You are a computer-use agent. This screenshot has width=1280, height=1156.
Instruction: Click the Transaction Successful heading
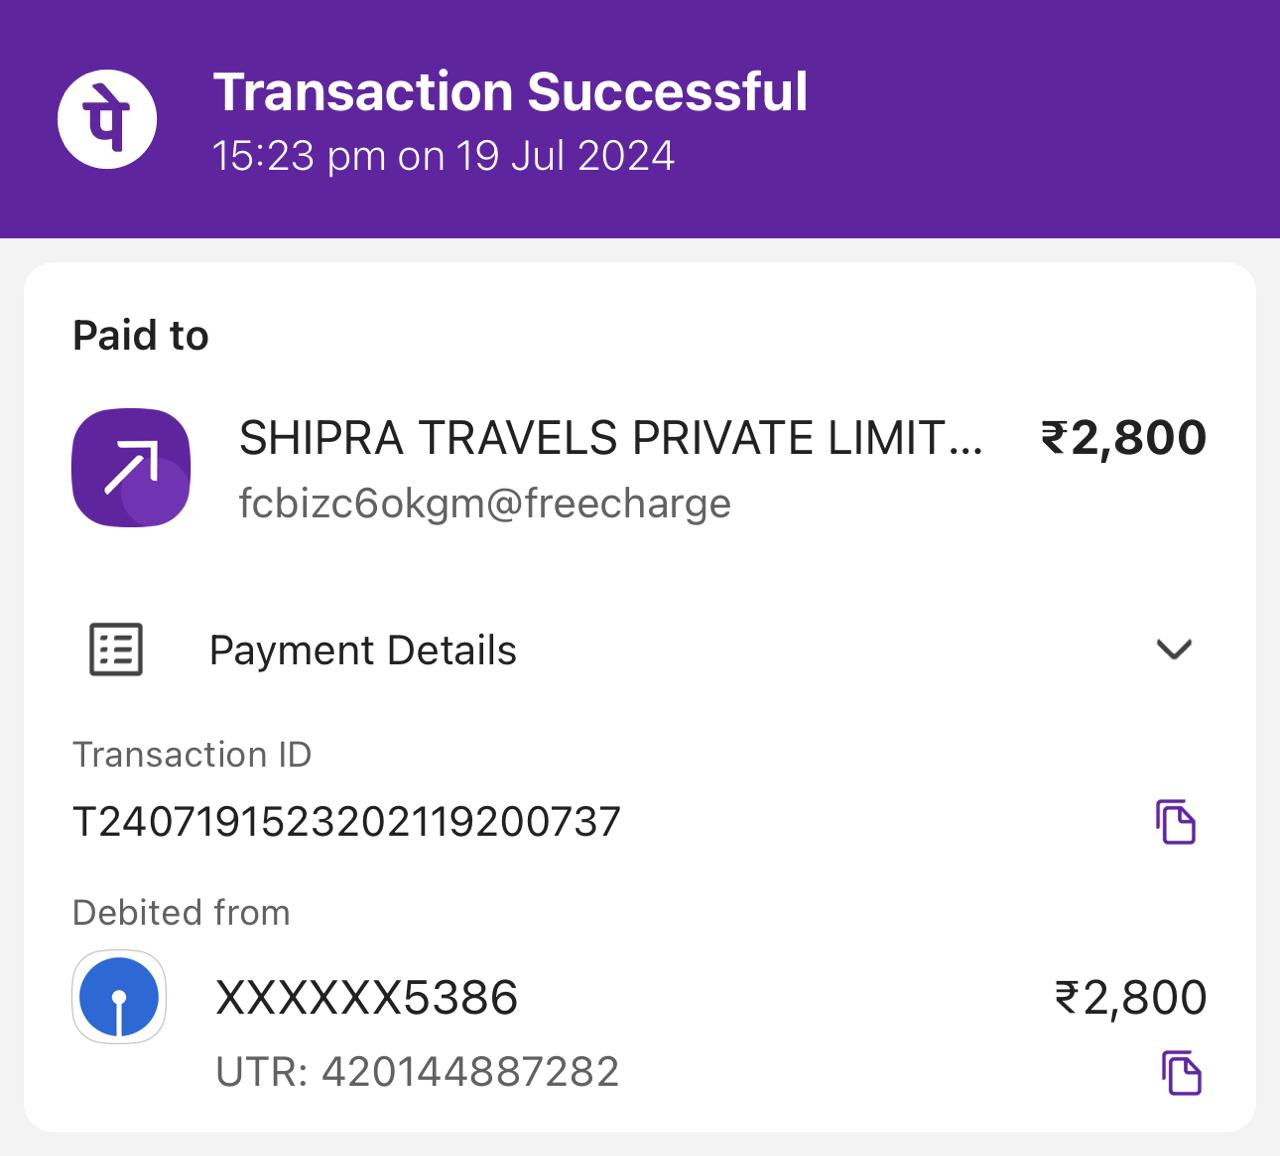[510, 92]
